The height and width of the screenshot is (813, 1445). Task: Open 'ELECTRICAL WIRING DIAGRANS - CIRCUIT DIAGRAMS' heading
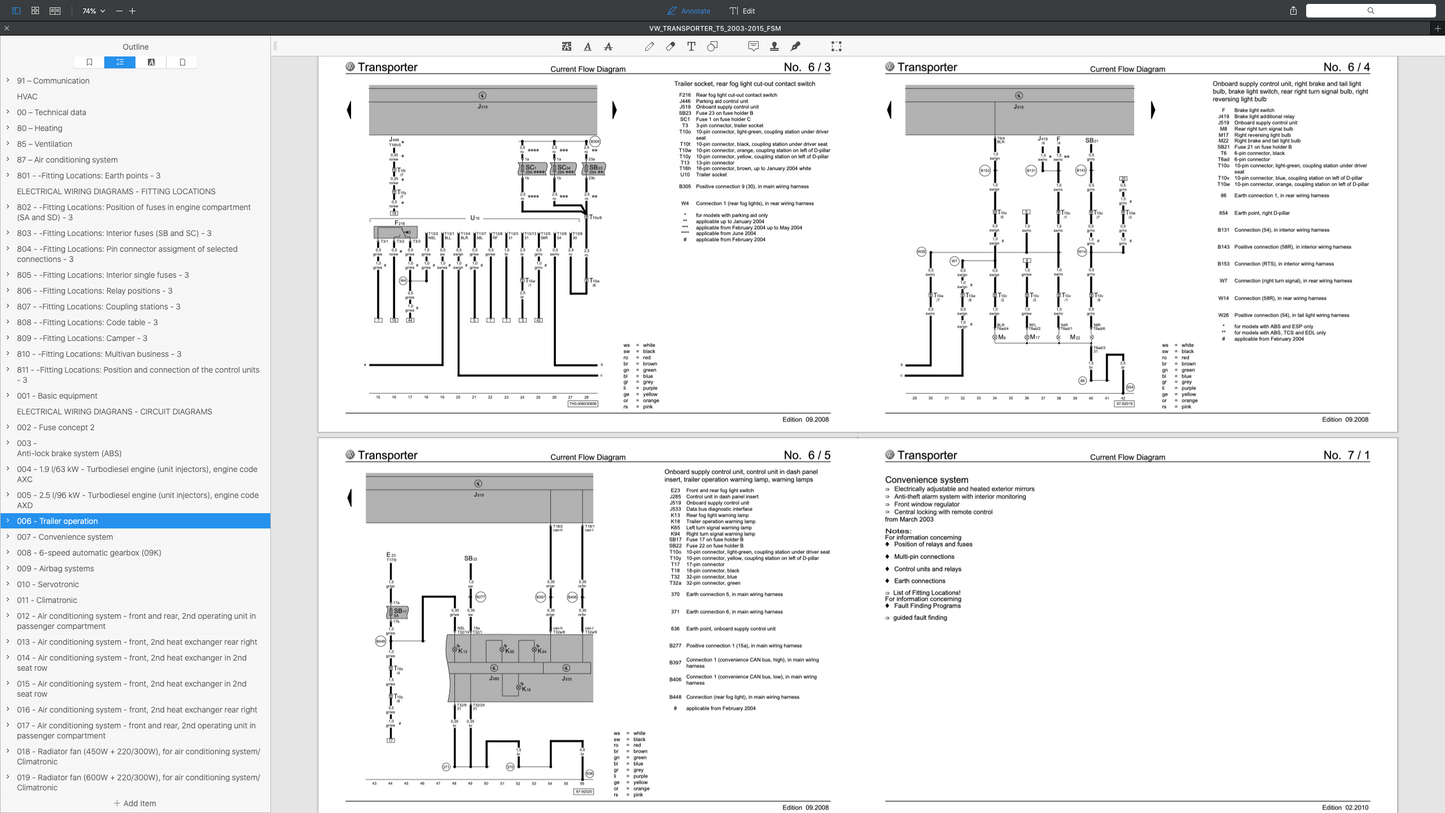[114, 411]
